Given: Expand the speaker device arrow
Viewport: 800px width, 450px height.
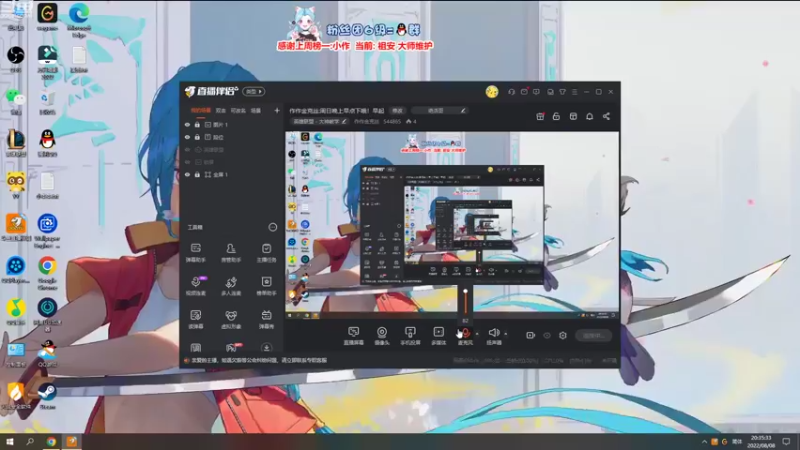Looking at the screenshot, I should click(506, 334).
